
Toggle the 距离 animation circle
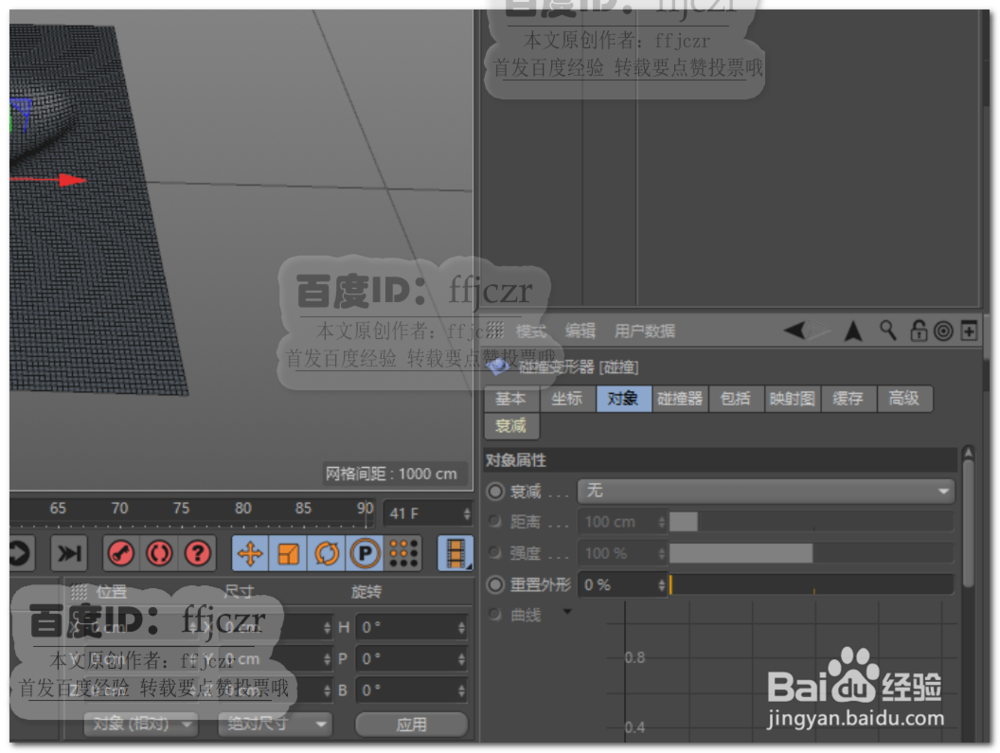click(x=495, y=522)
